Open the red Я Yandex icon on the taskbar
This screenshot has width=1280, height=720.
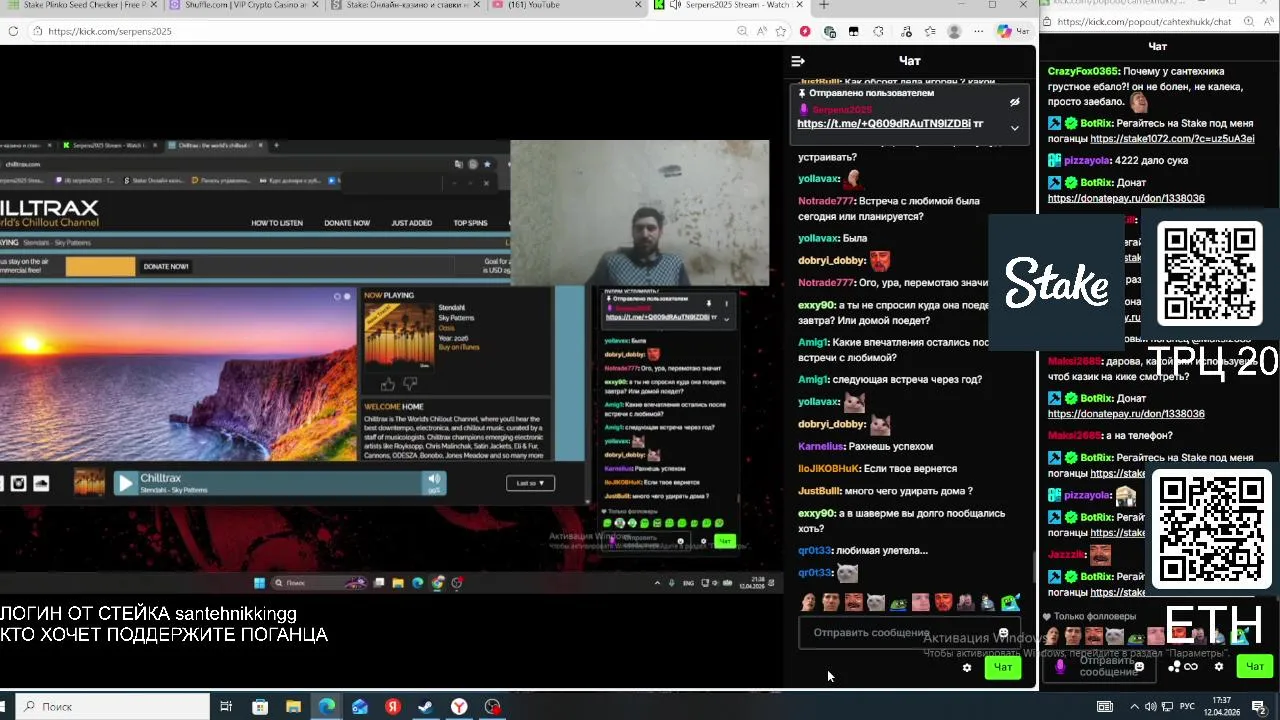pos(393,706)
